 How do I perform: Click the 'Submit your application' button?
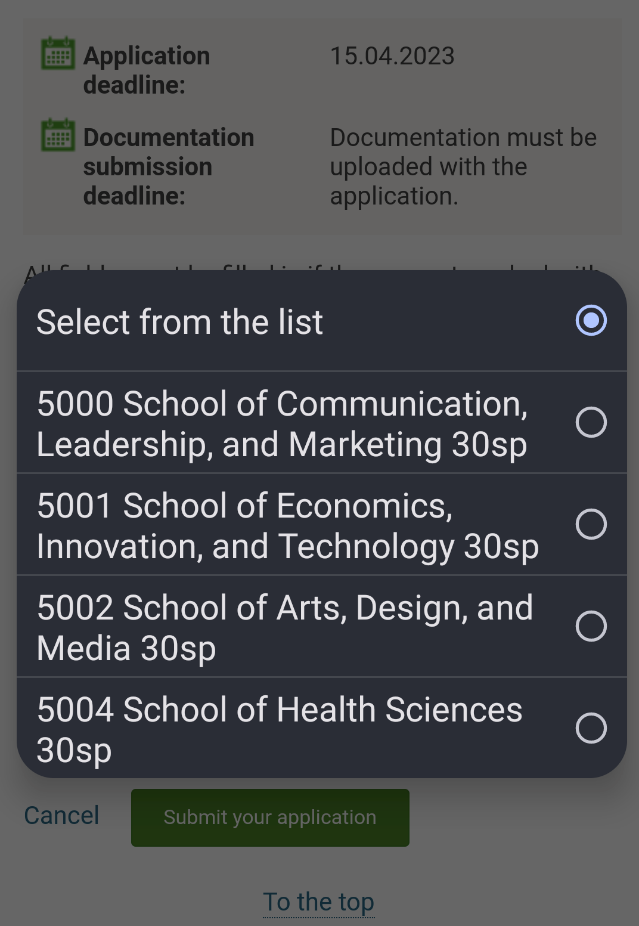click(x=270, y=818)
